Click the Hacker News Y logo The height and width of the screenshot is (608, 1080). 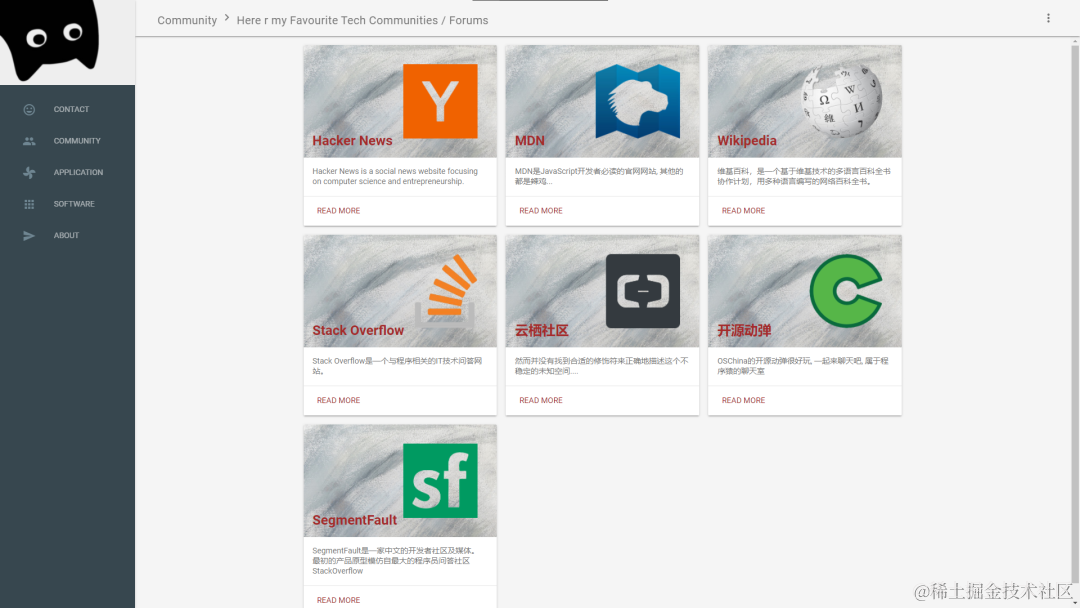(x=440, y=101)
